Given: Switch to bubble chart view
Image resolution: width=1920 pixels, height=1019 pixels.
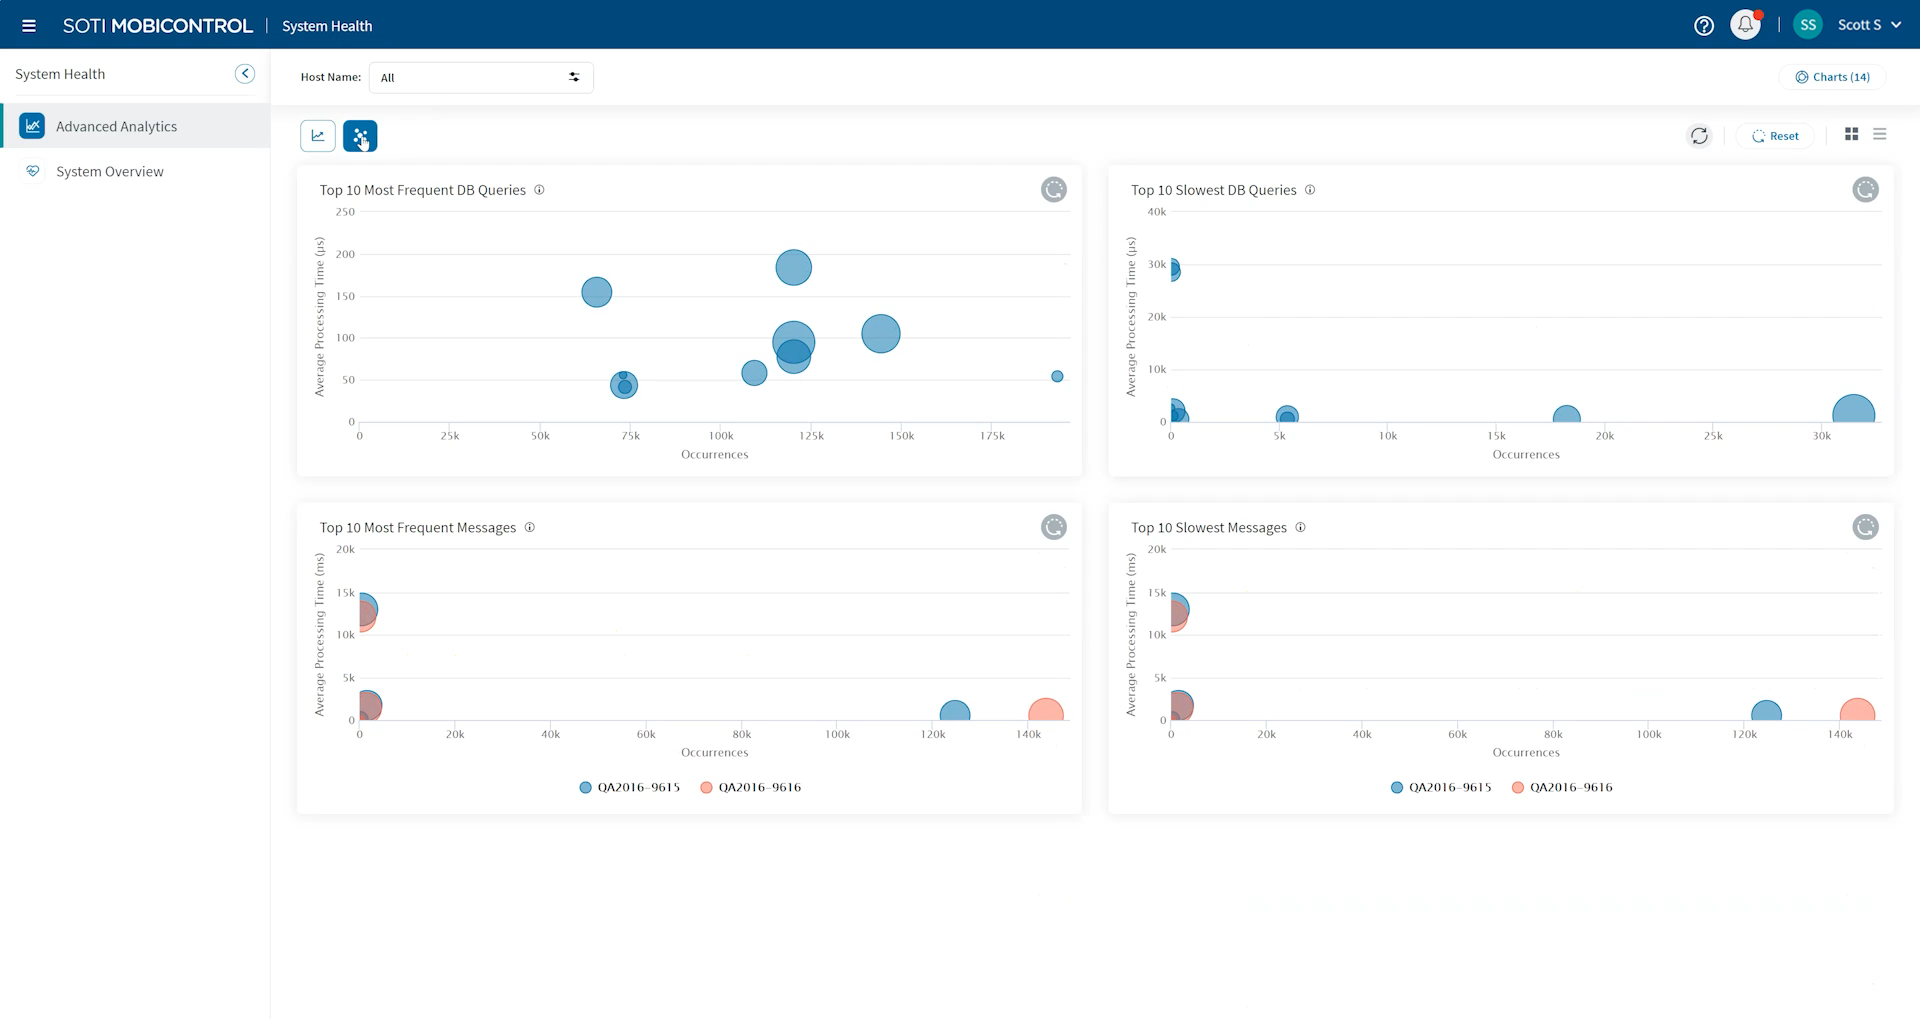Looking at the screenshot, I should [x=360, y=136].
